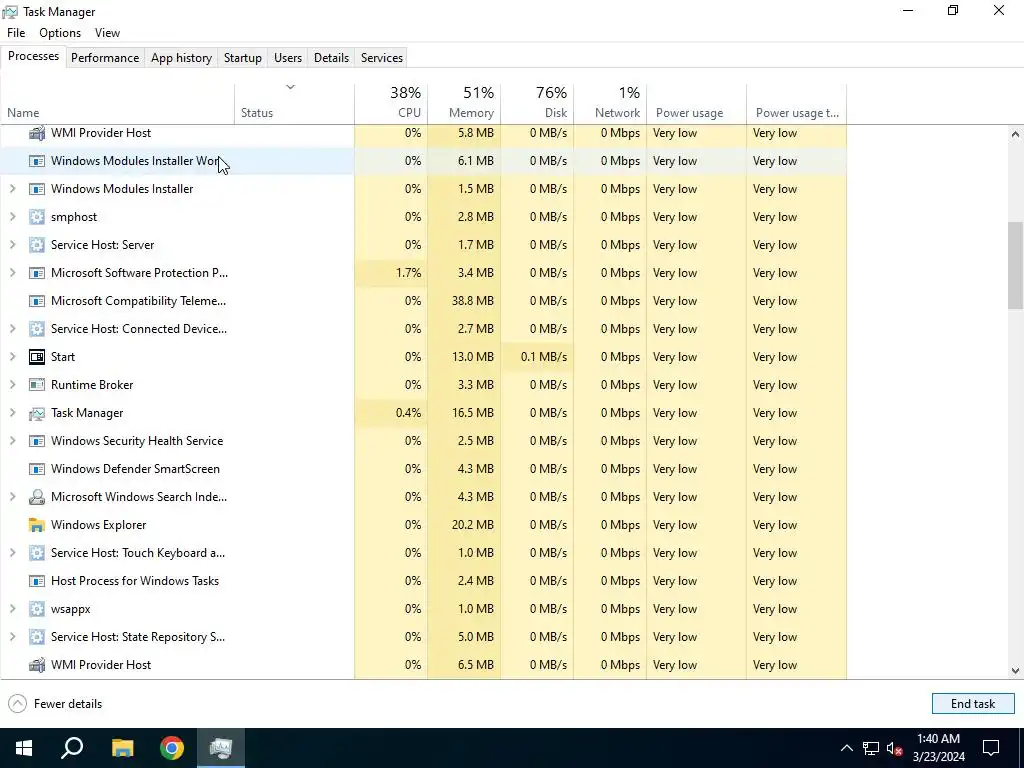Open the View menu
1024x768 pixels.
107,33
